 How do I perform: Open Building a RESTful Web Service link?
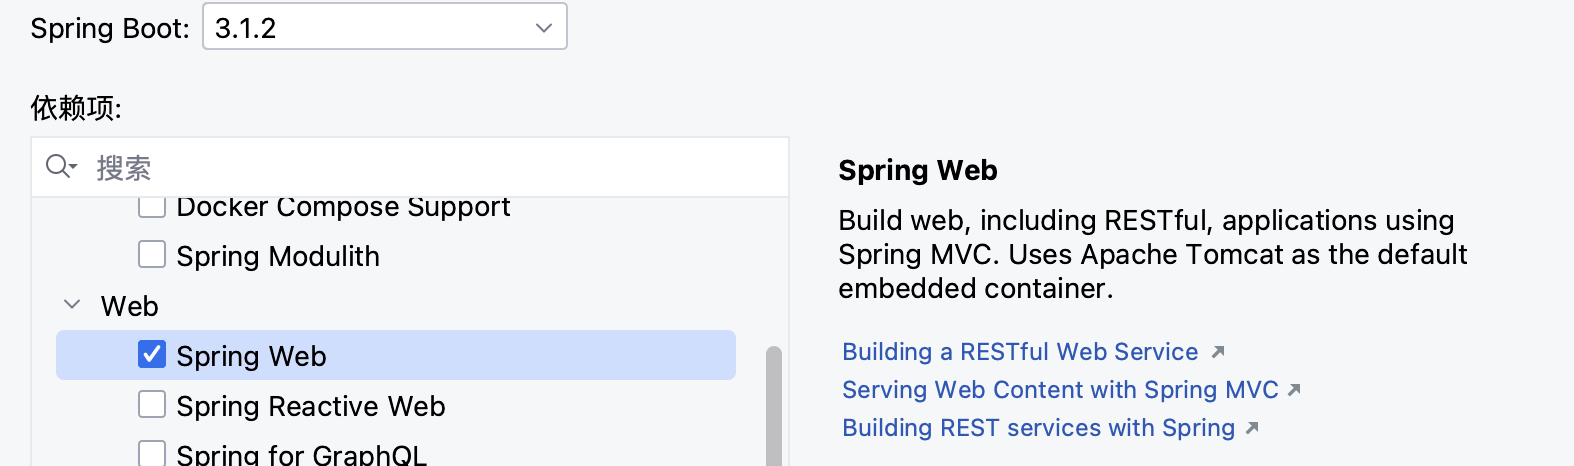tap(1020, 352)
